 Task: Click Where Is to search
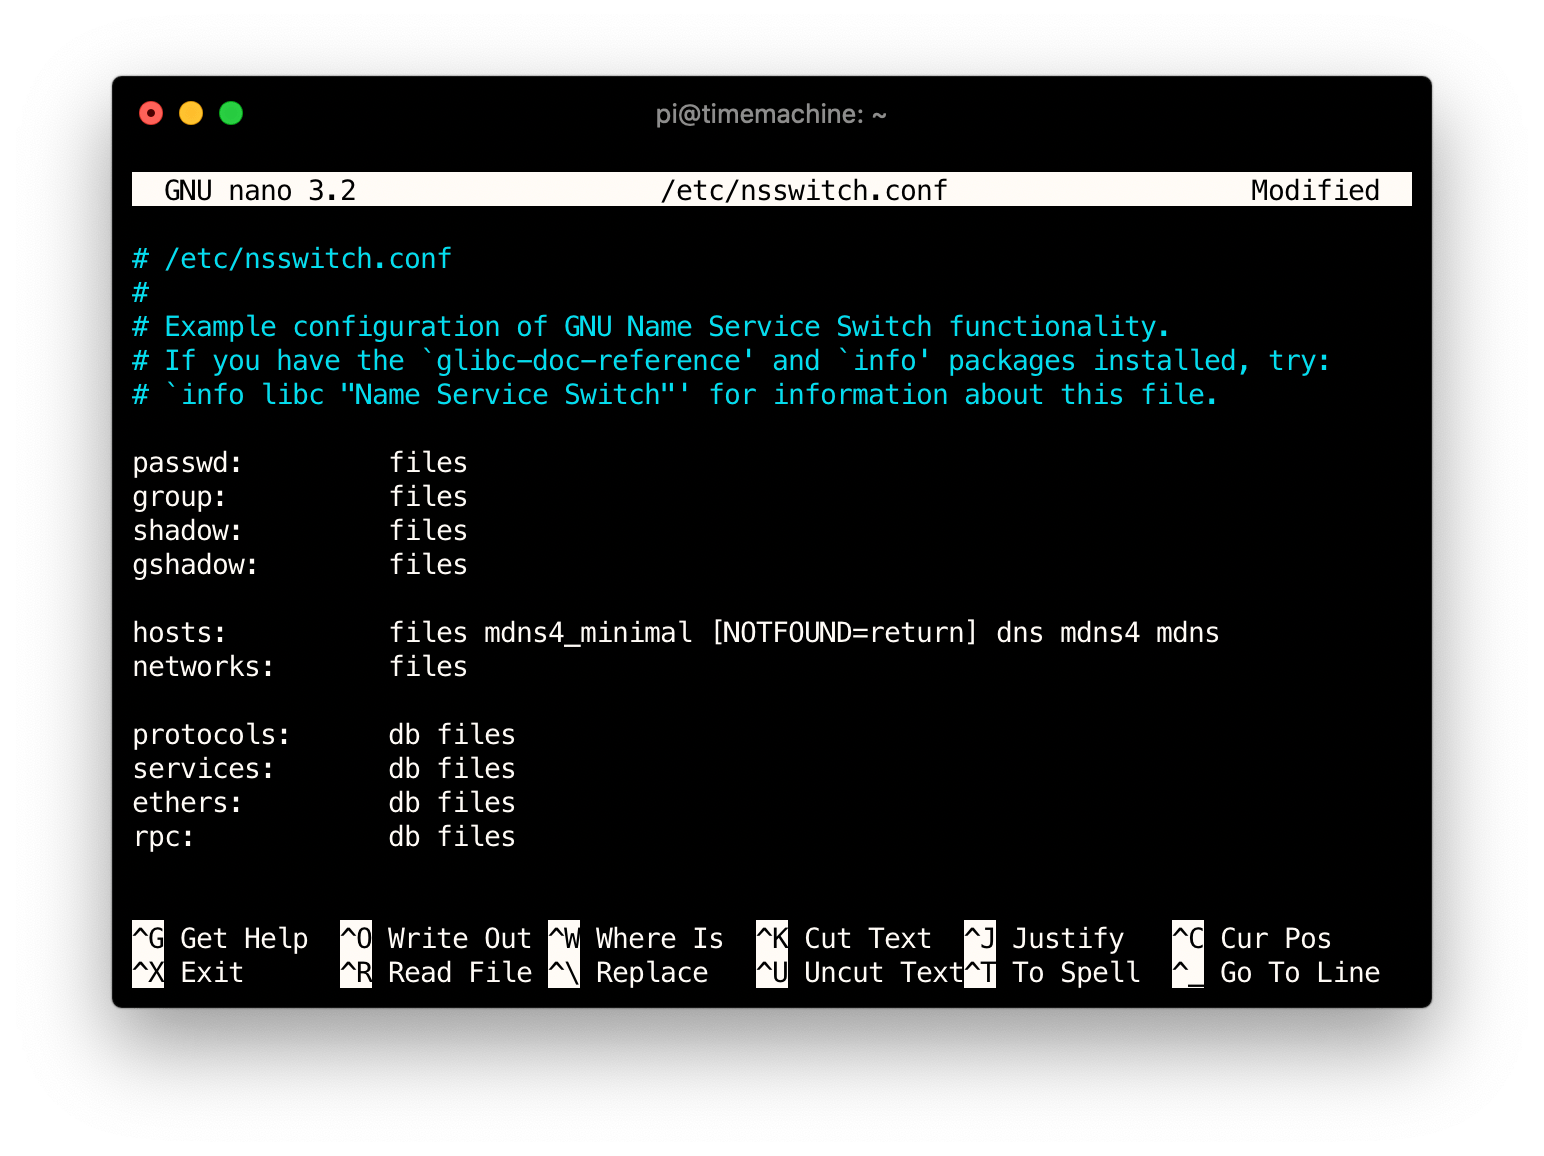point(658,938)
